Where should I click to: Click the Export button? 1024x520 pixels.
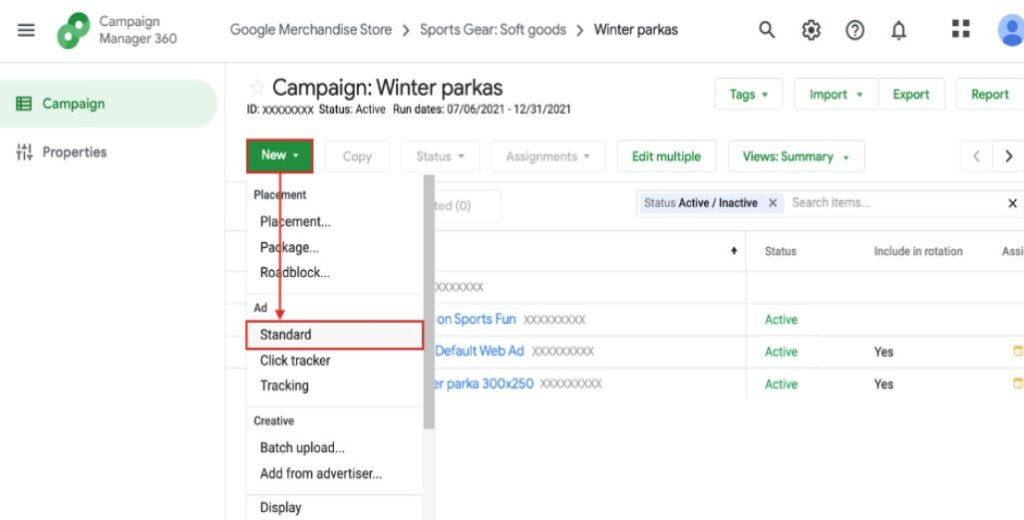911,94
